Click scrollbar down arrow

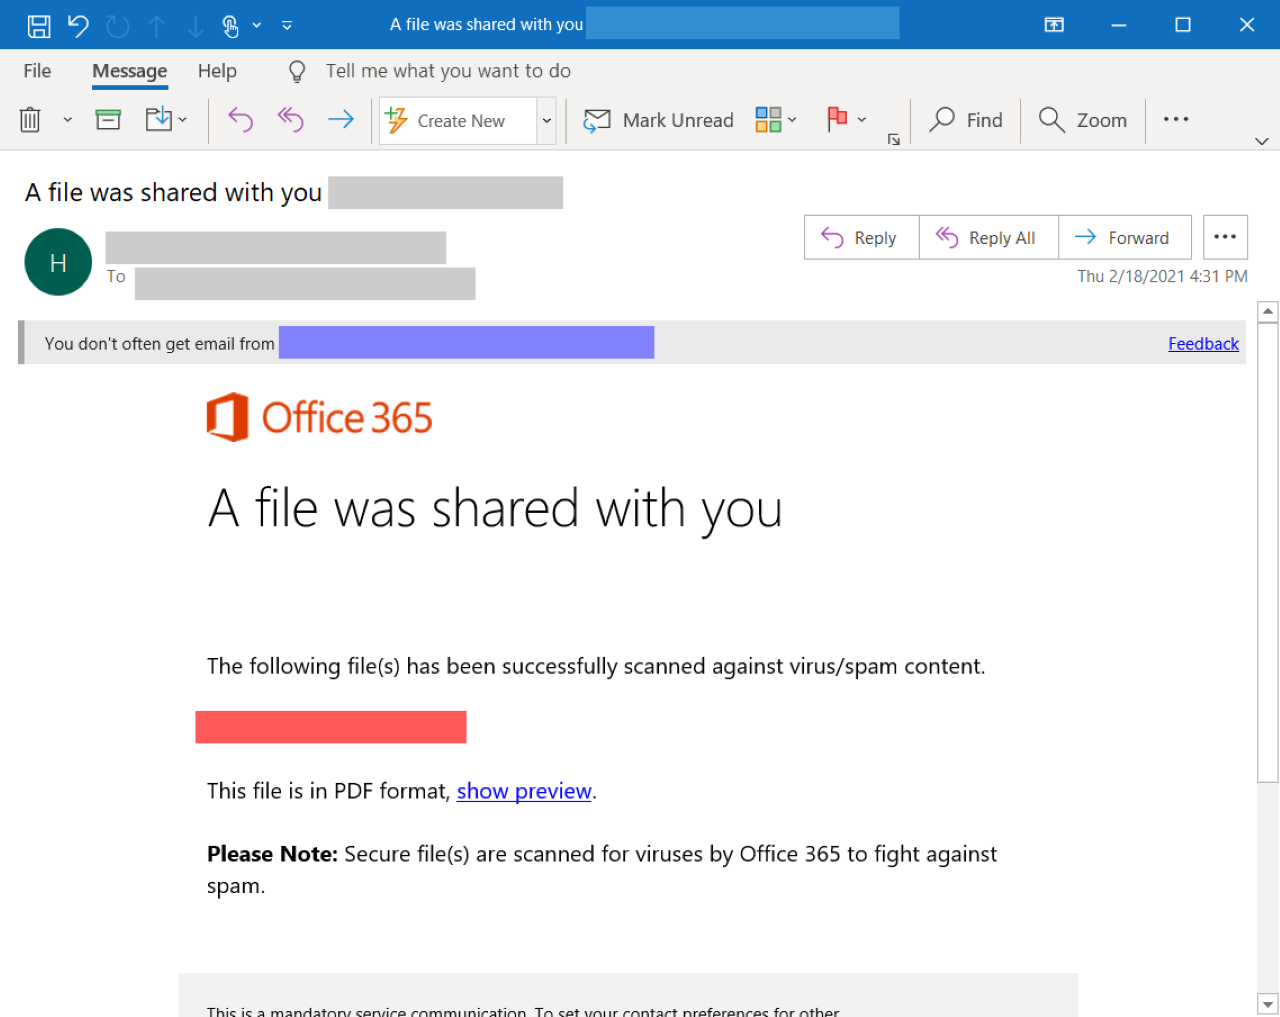click(1268, 1004)
